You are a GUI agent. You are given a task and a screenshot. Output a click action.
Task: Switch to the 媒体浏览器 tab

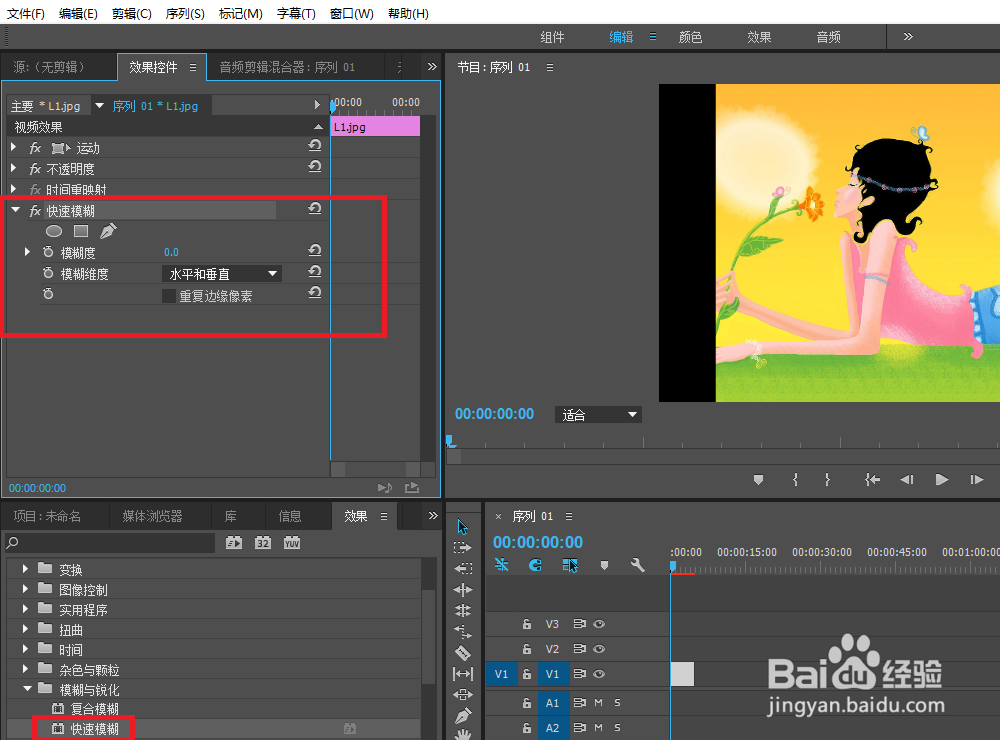[152, 516]
